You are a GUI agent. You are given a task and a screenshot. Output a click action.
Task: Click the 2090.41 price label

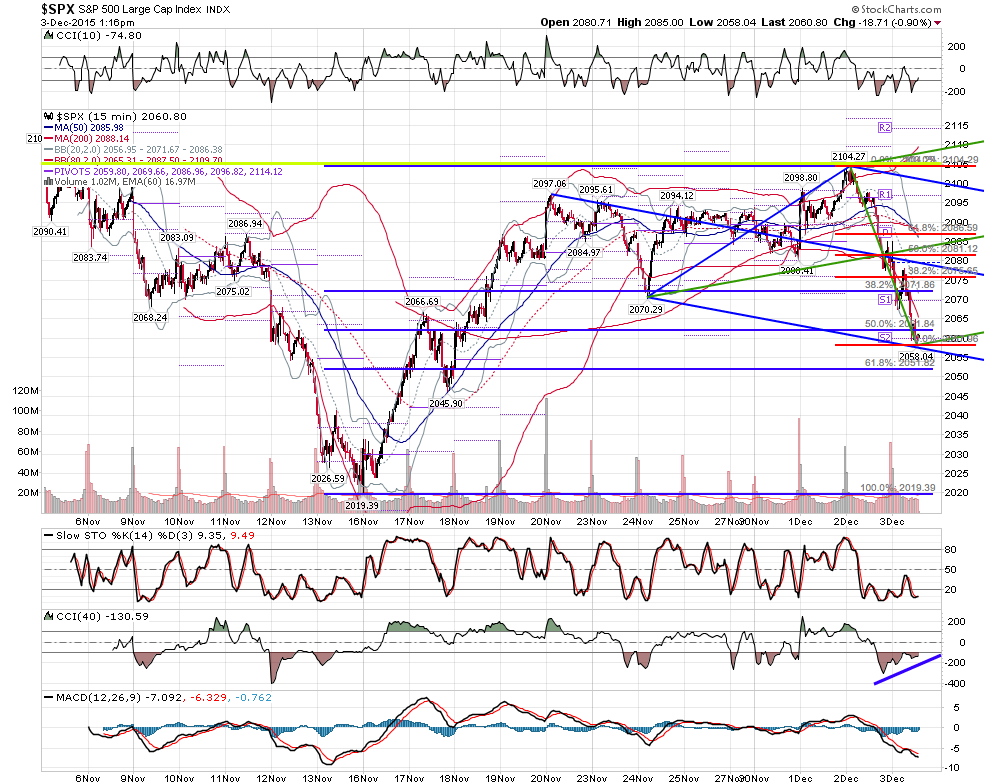pos(50,232)
